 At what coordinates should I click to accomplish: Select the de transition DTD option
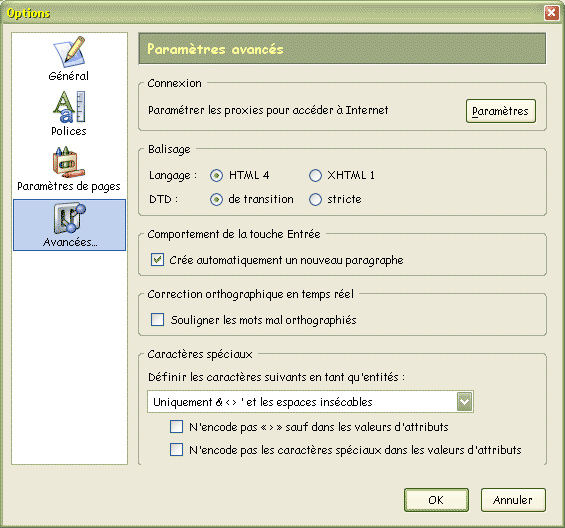click(x=216, y=199)
